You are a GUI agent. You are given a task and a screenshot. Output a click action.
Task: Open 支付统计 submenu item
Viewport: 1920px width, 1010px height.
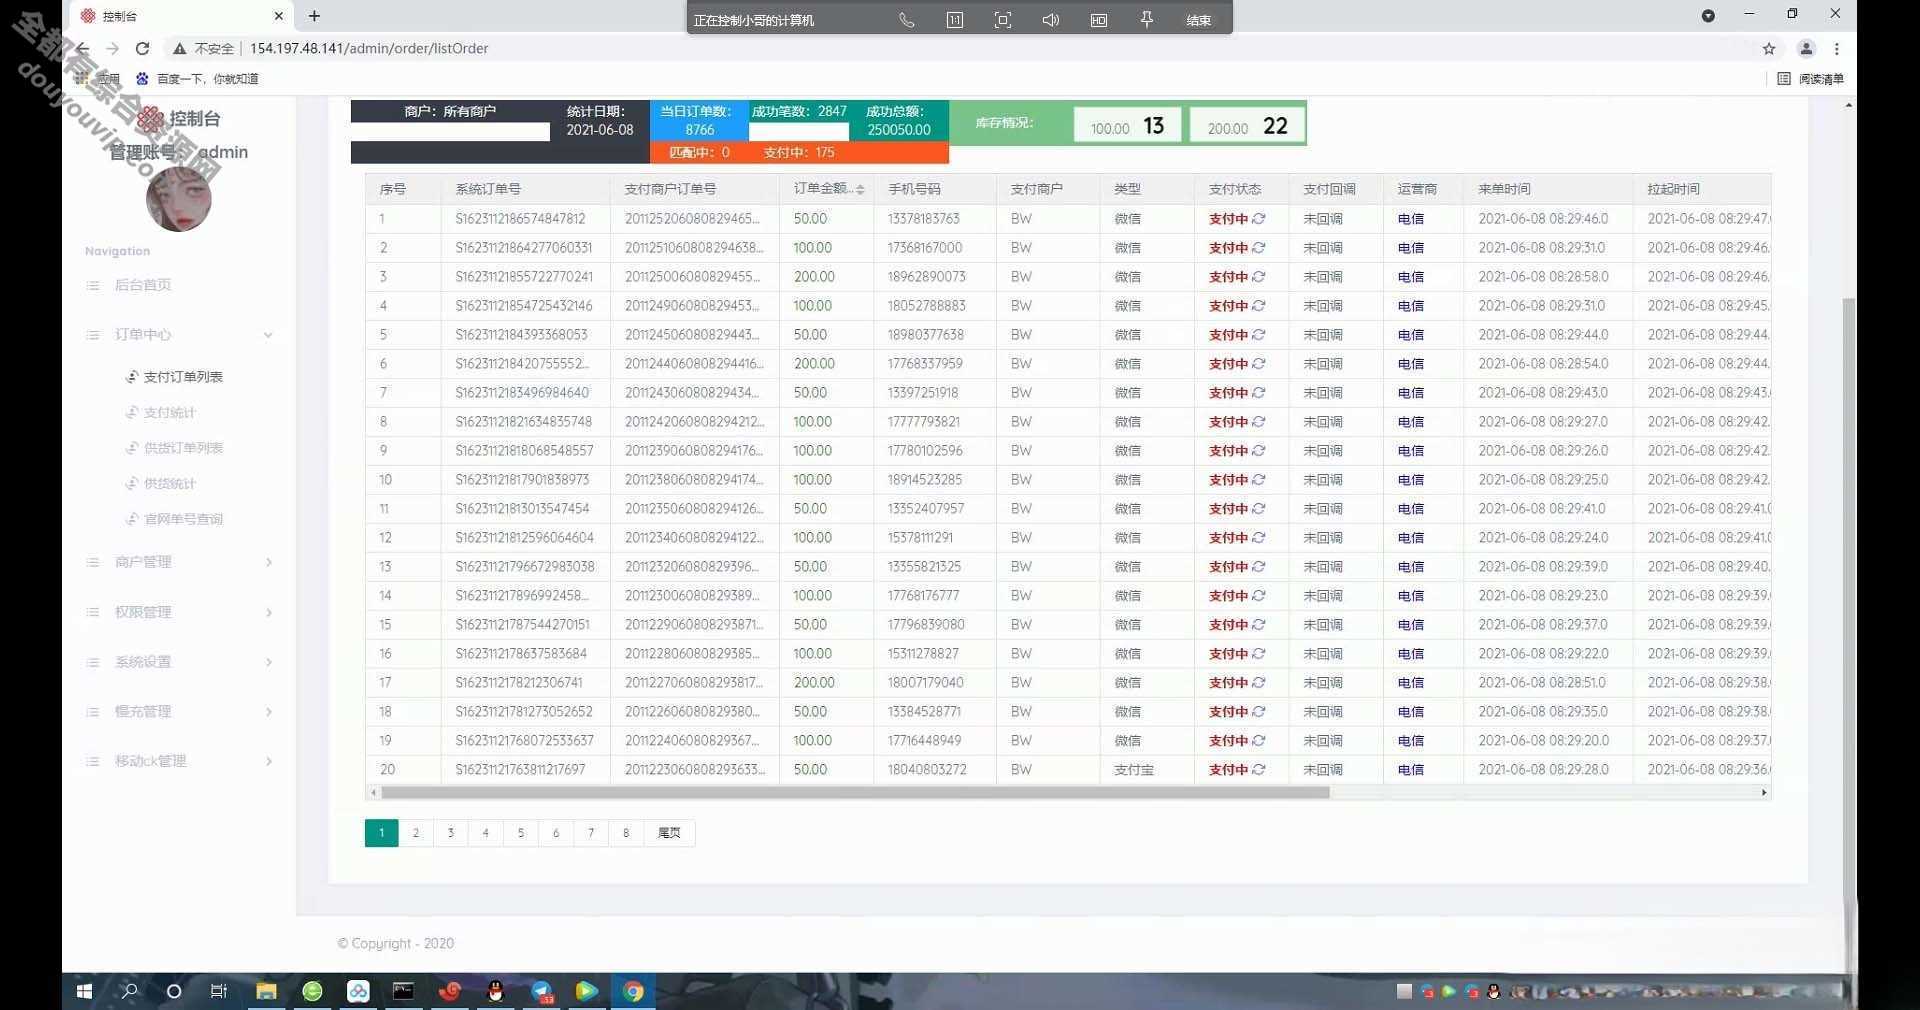(169, 412)
